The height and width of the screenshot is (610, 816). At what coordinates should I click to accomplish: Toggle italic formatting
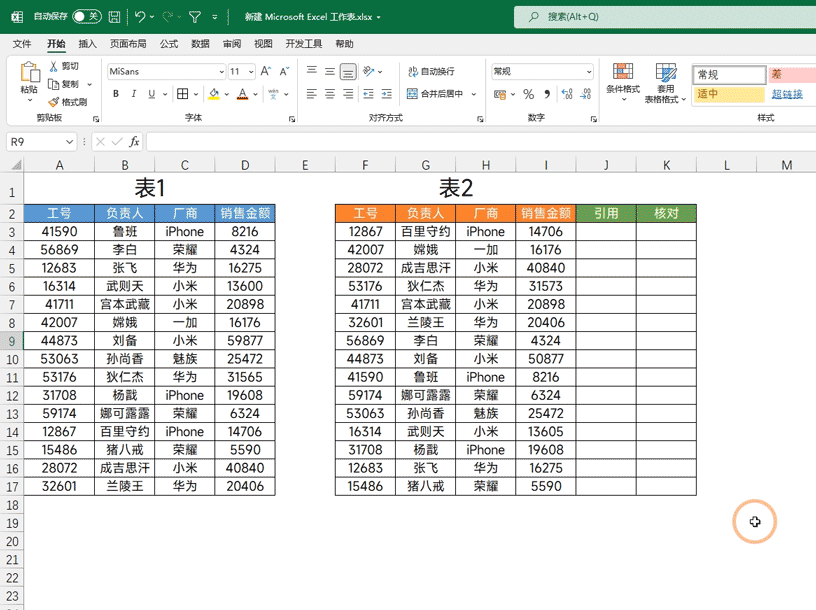[x=132, y=93]
